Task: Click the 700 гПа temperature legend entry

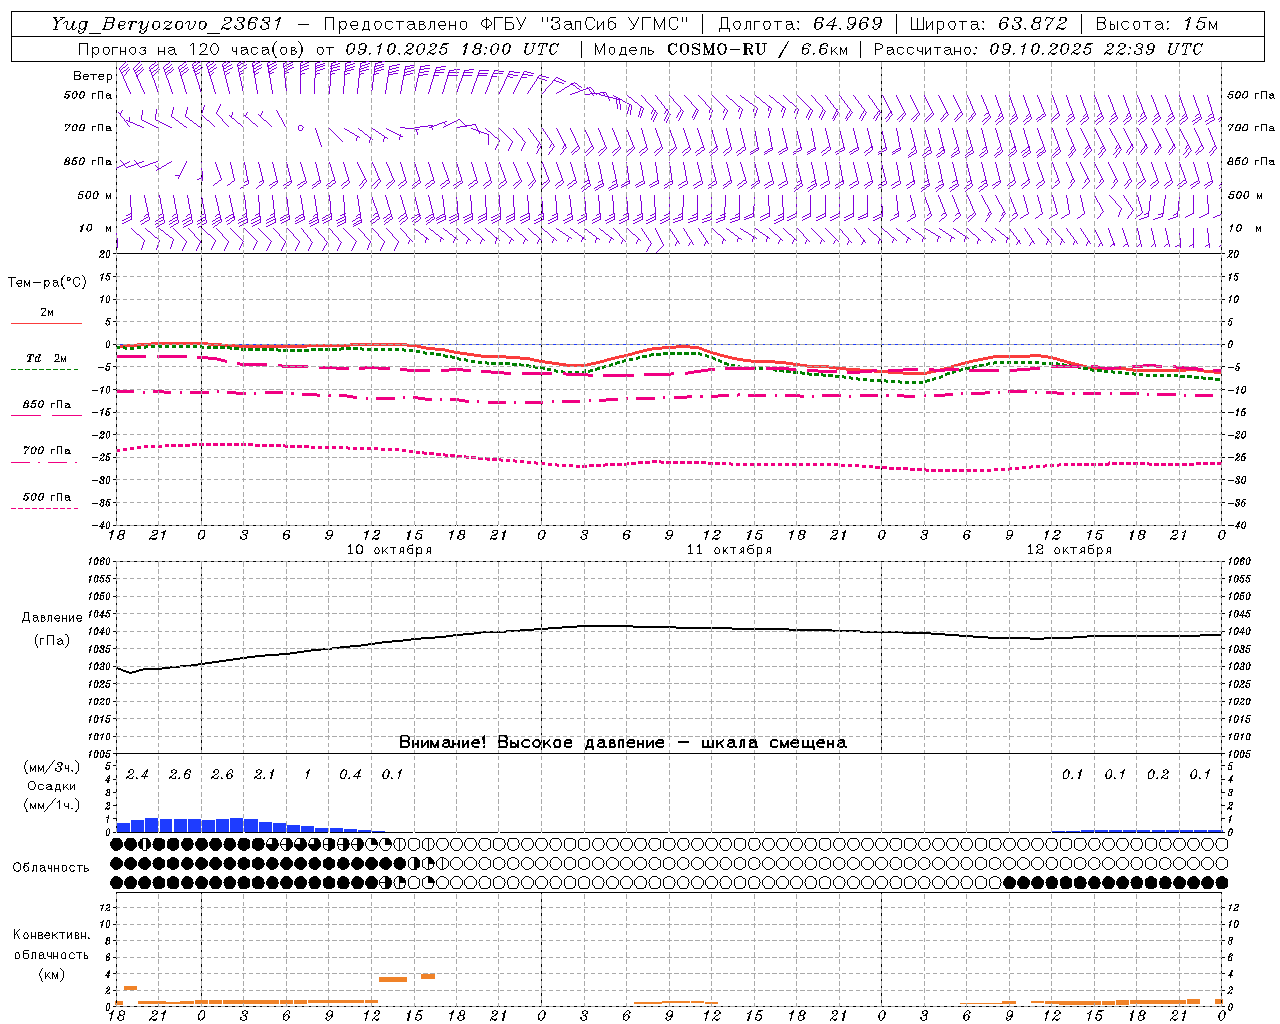Action: 47,451
